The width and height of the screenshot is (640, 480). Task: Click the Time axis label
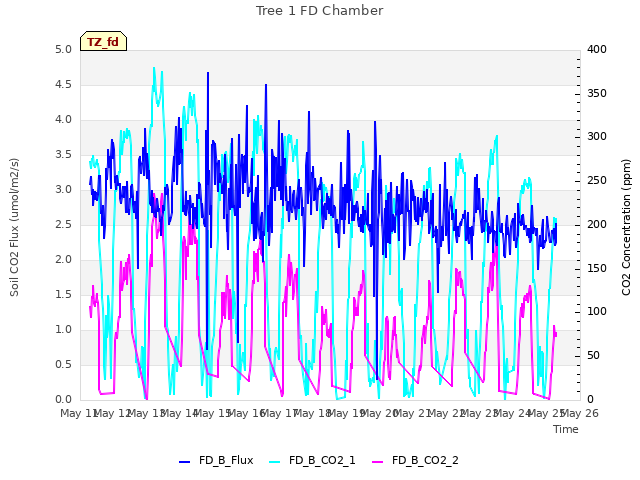click(566, 429)
